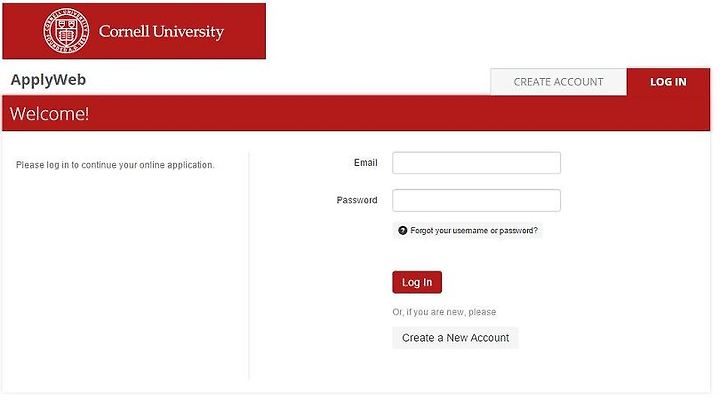720x400 pixels.
Task: Open the CREATE ACCOUNT tab
Action: click(558, 82)
